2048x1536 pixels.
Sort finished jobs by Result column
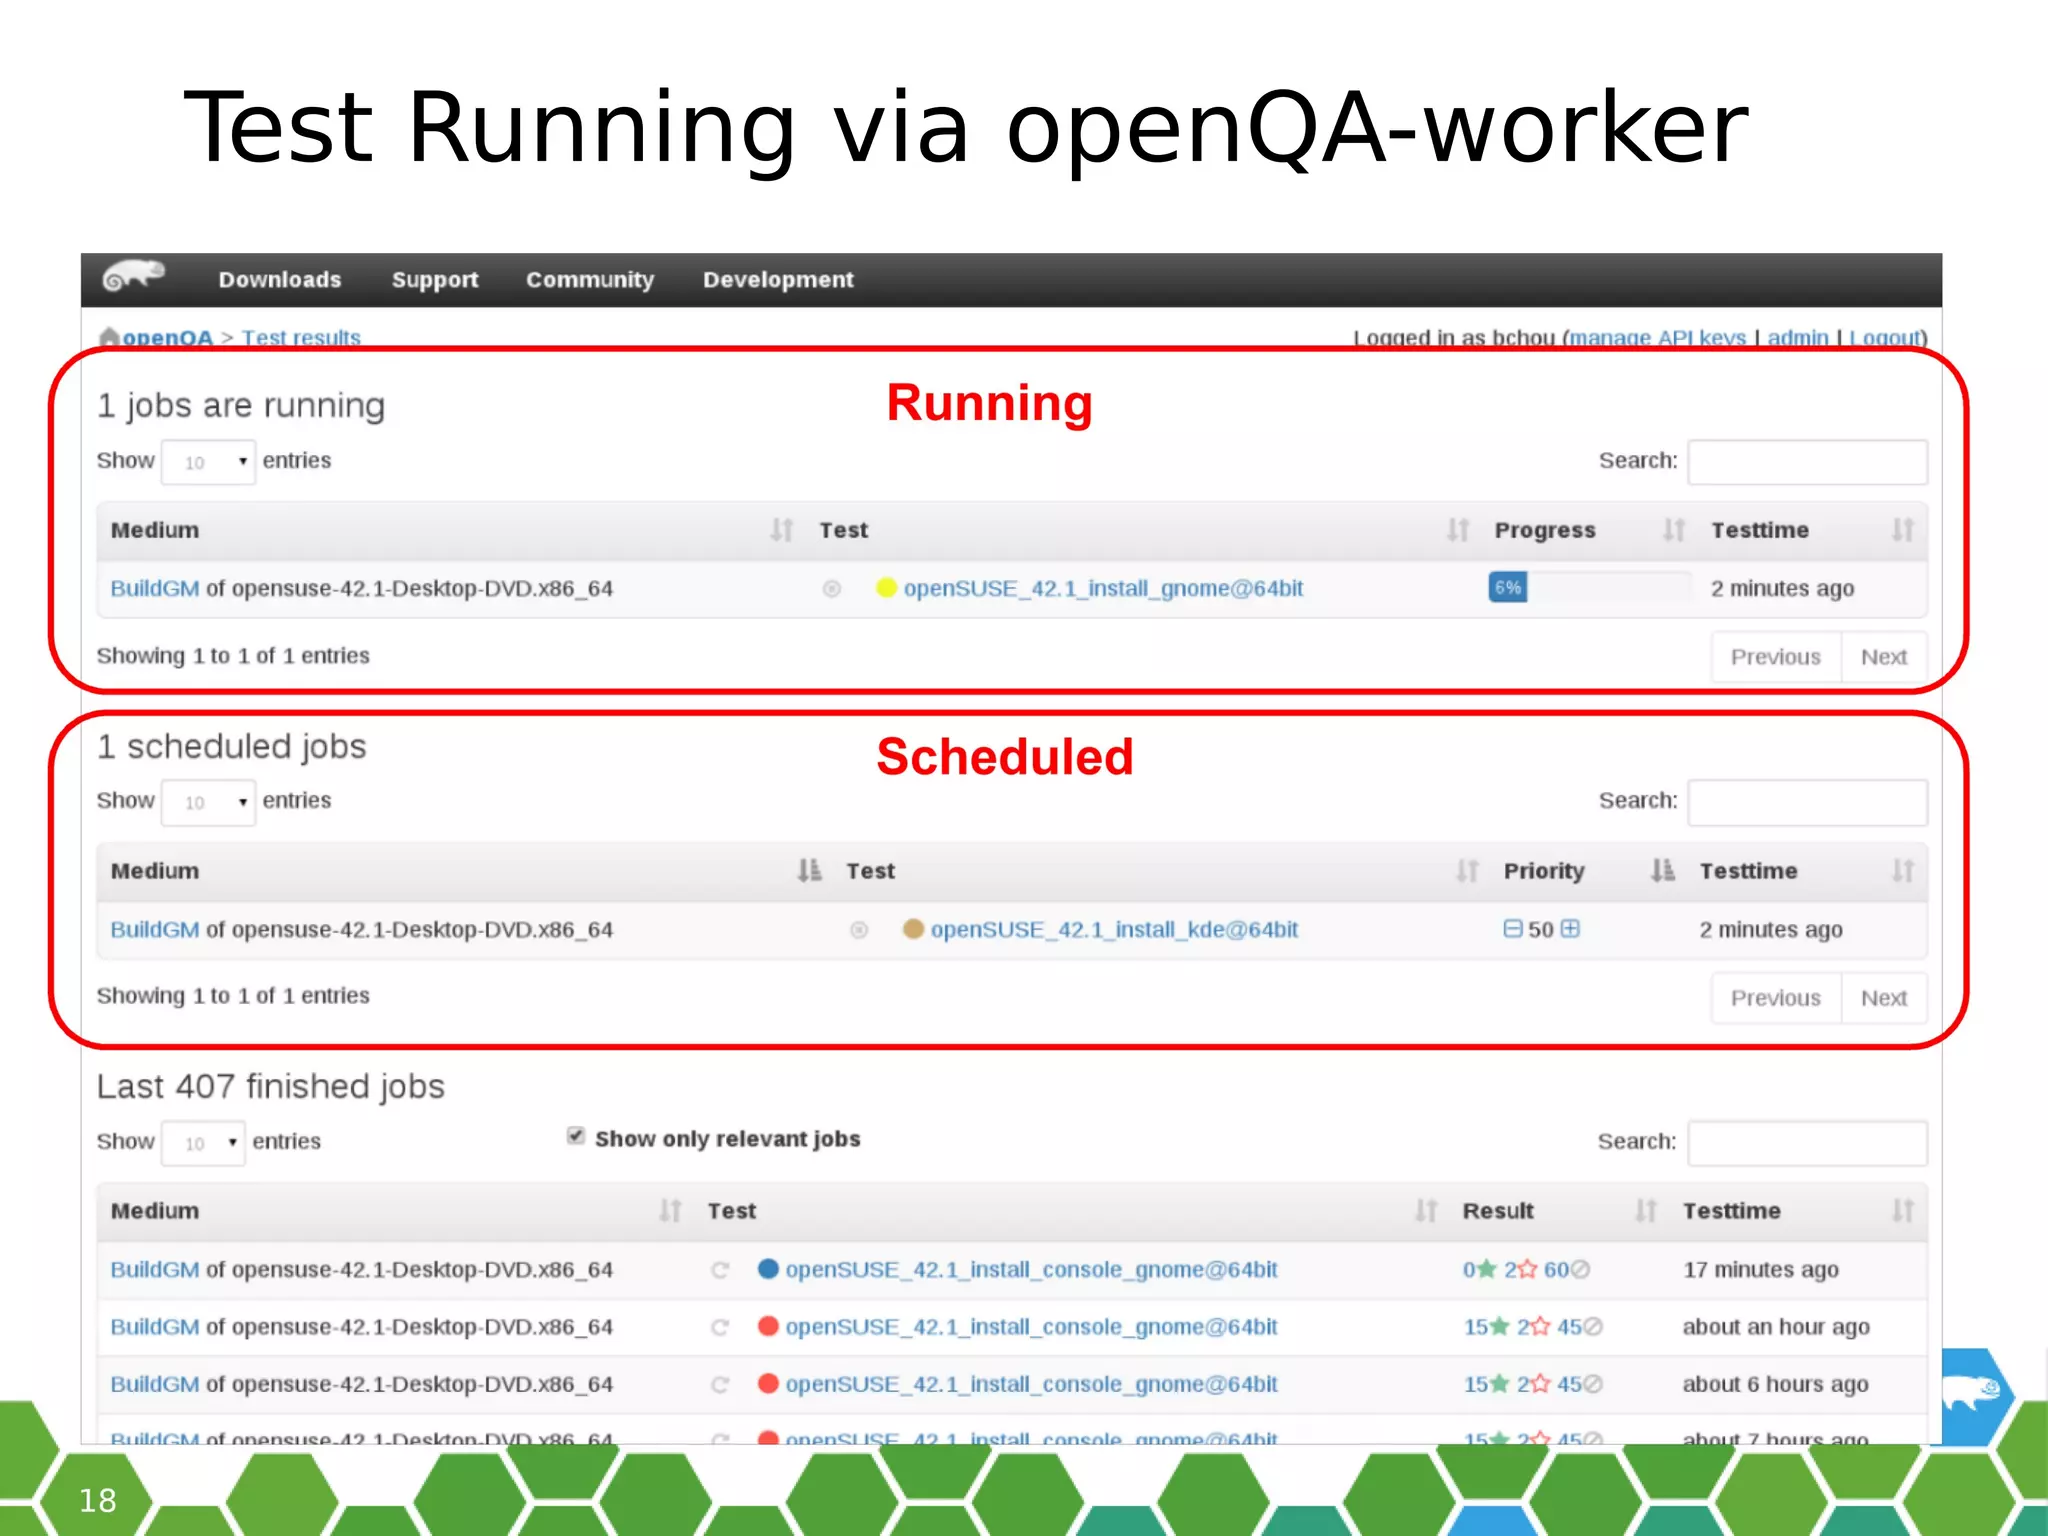coord(1645,1211)
